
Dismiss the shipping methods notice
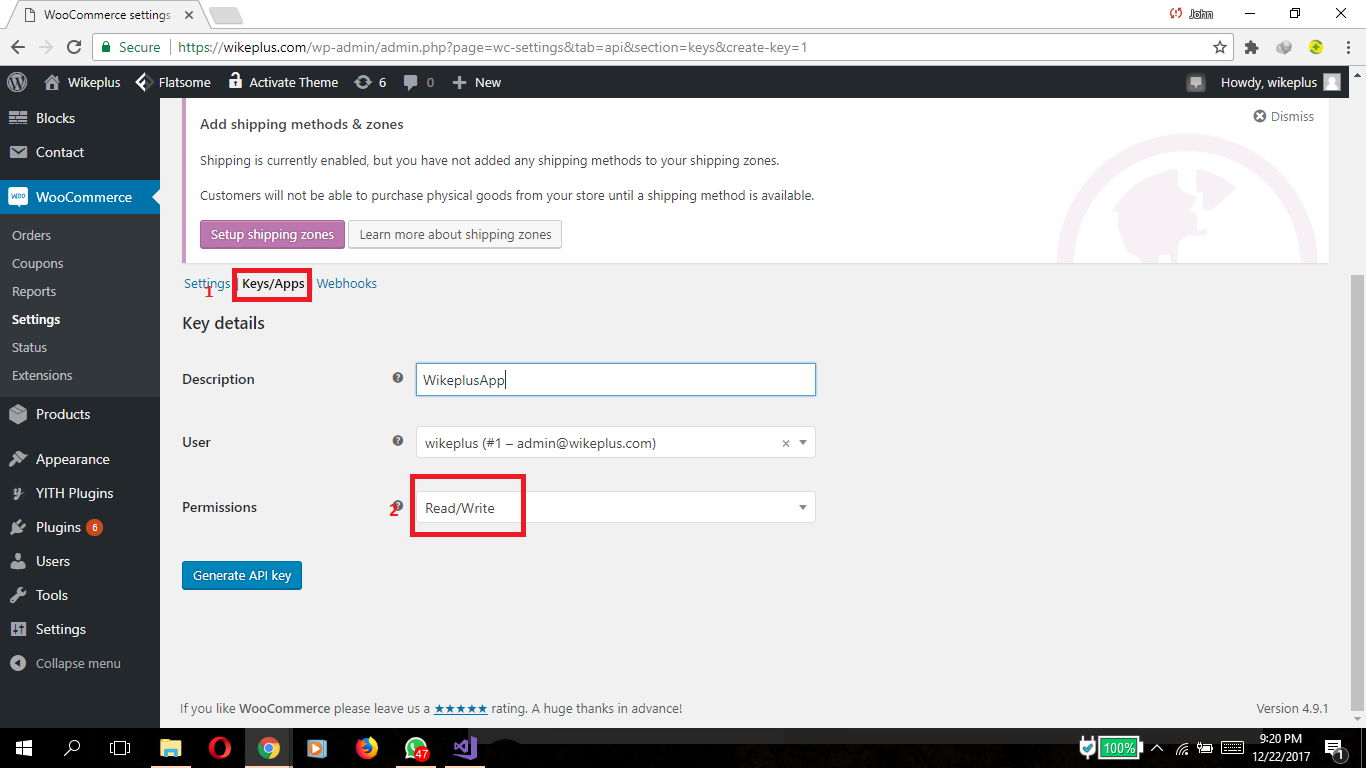coord(1284,116)
